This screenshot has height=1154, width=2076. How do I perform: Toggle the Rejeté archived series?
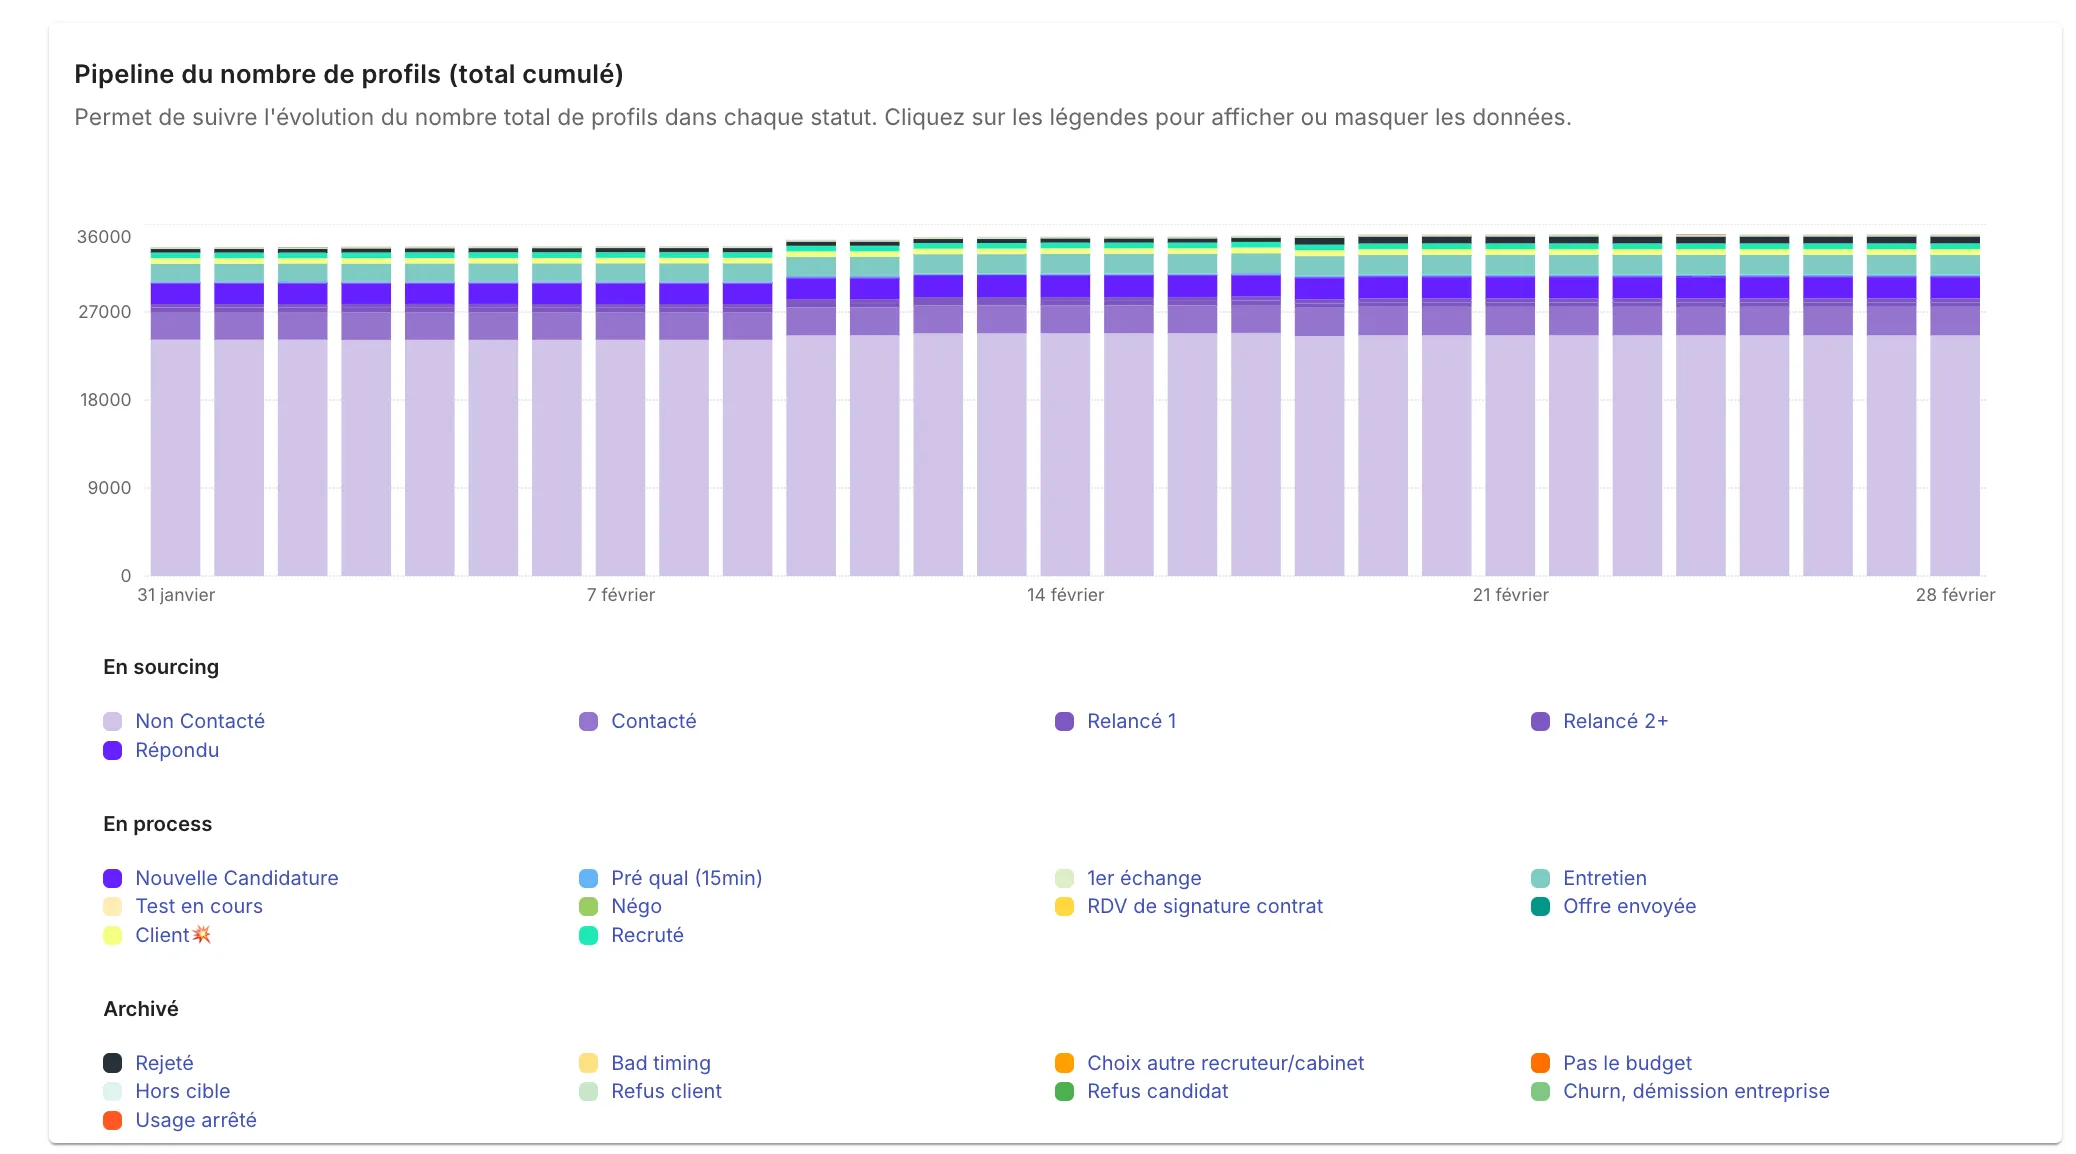(165, 1062)
